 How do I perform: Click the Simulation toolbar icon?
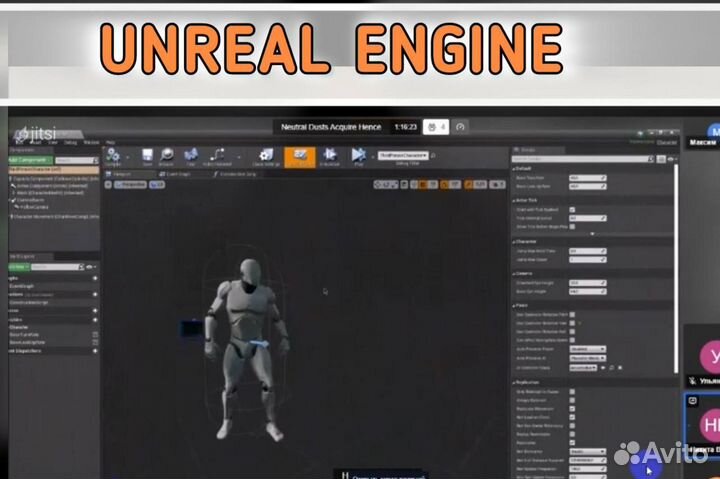[x=329, y=156]
